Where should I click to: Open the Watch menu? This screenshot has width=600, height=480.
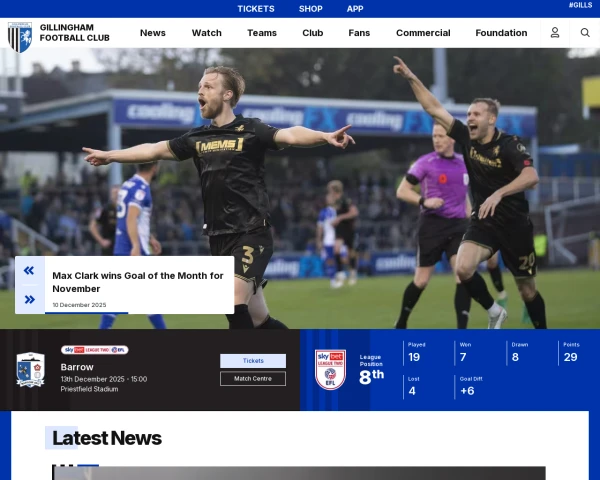pyautogui.click(x=207, y=33)
